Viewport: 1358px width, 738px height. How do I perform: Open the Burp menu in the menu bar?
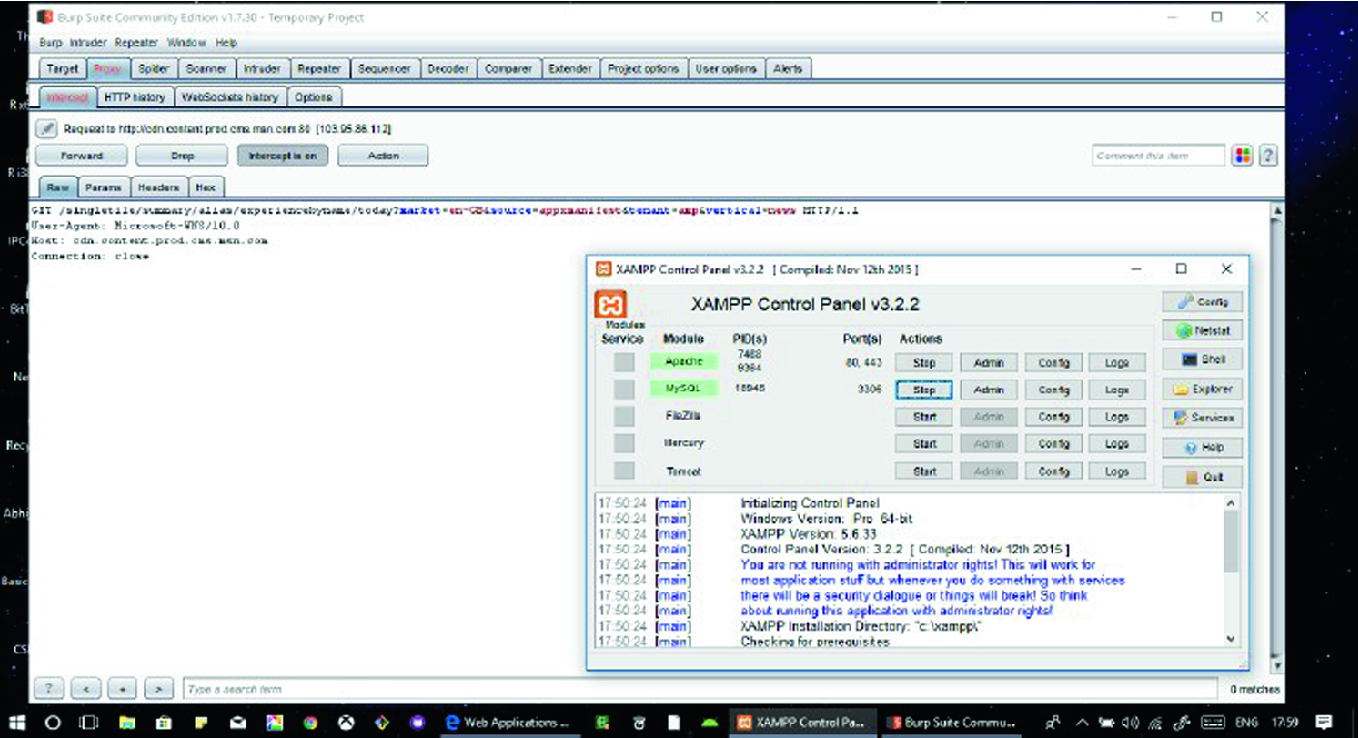pyautogui.click(x=50, y=43)
